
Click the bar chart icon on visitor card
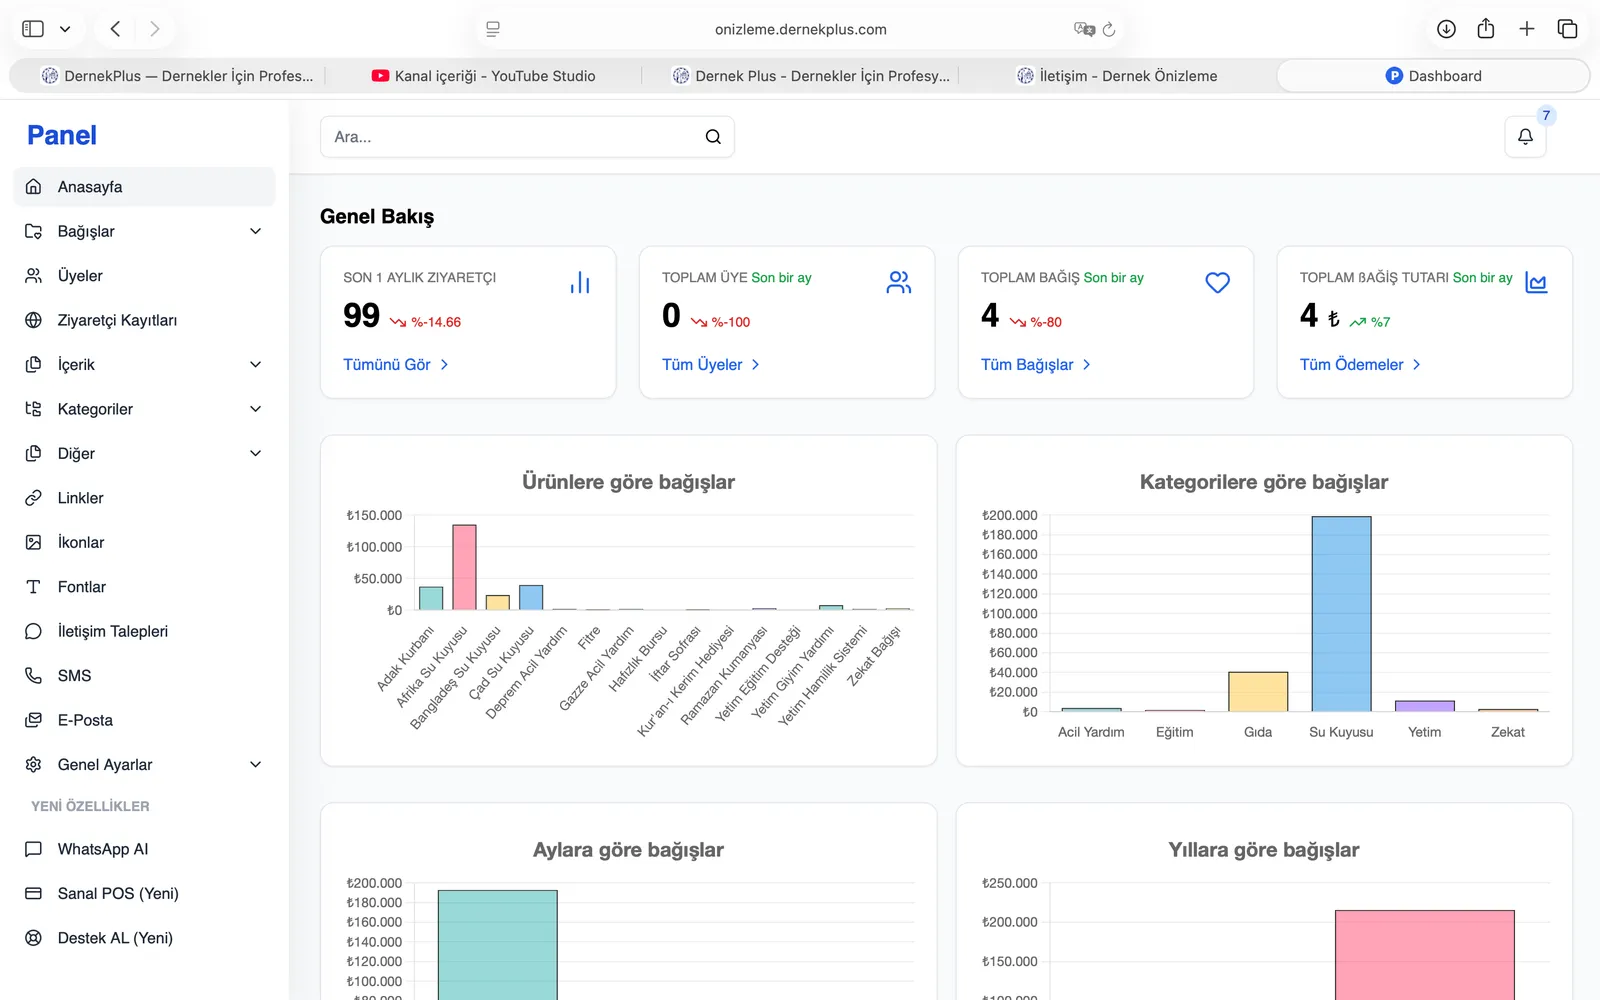[x=580, y=283]
